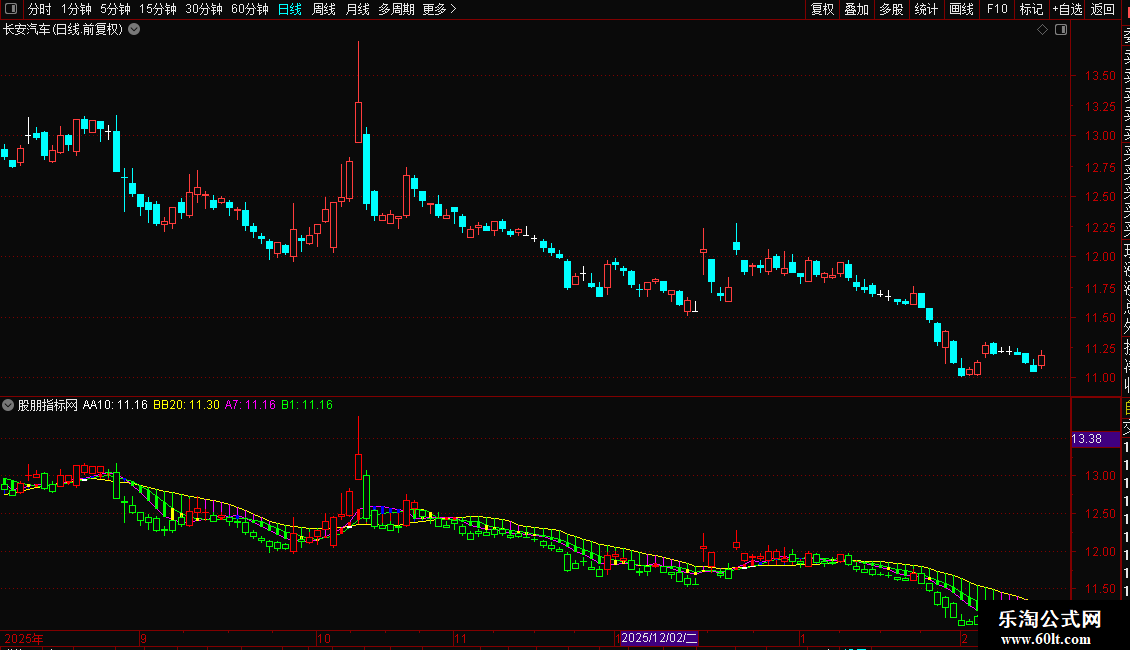
Task: Click the 2025年 label on time axis
Action: pos(24,638)
